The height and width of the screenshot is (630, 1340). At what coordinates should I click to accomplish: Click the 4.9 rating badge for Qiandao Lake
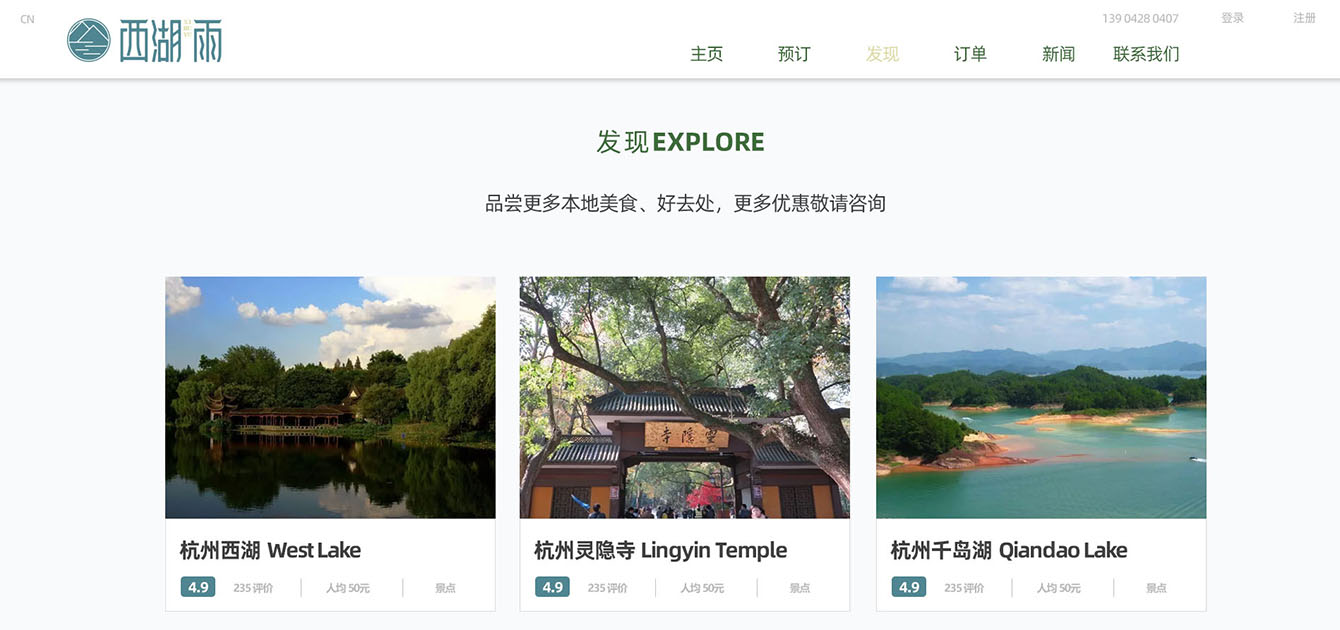pyautogui.click(x=909, y=587)
